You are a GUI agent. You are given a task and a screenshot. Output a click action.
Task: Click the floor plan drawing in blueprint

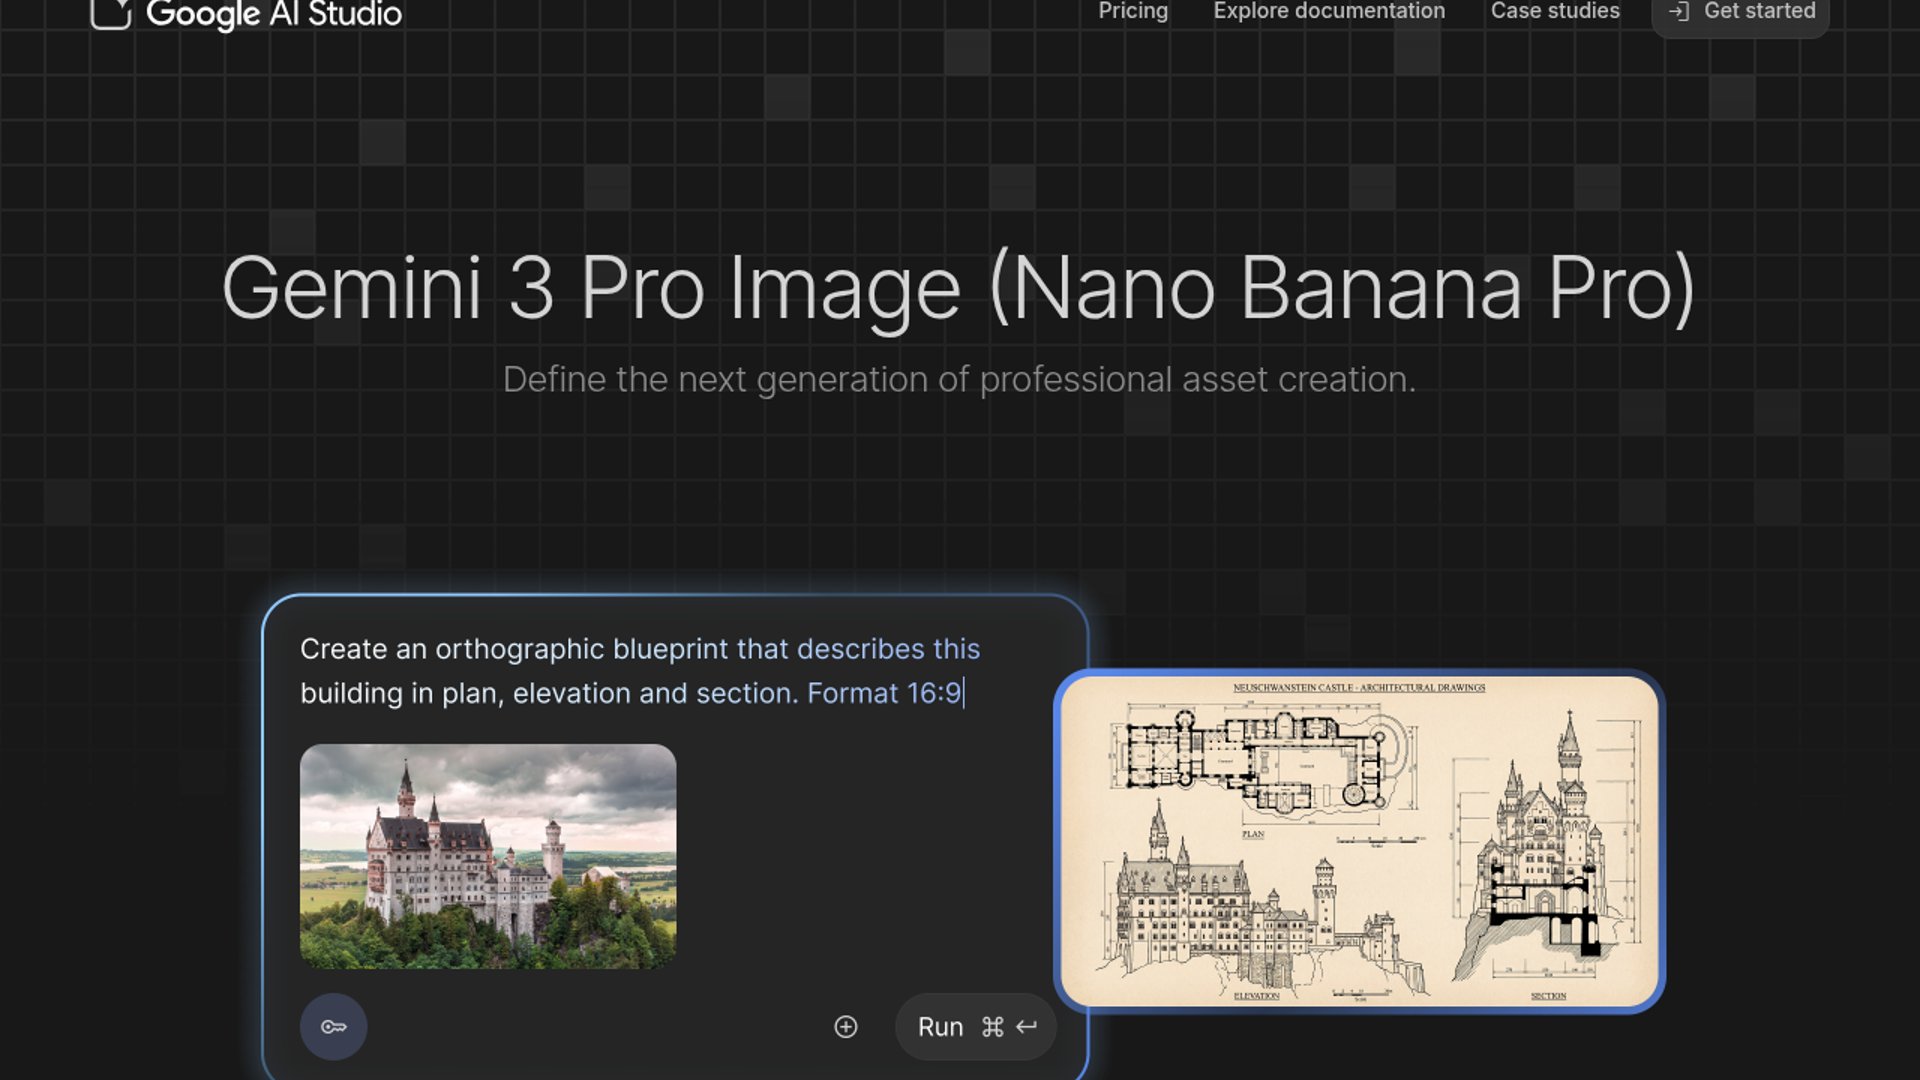pyautogui.click(x=1265, y=762)
